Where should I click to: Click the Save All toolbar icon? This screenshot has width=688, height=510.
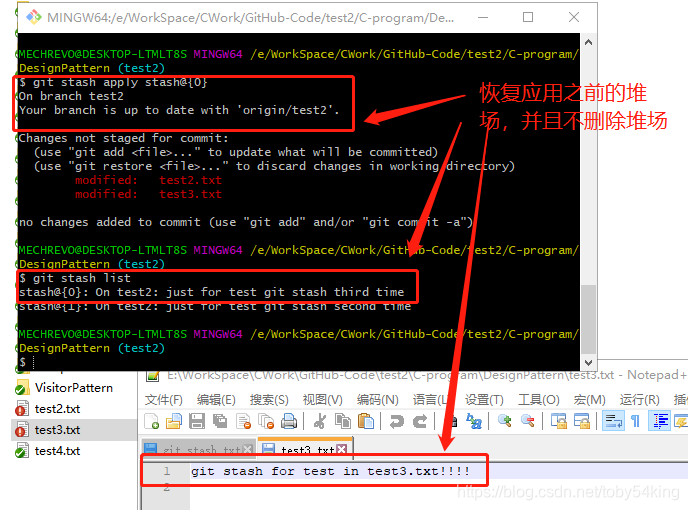pyautogui.click(x=220, y=421)
